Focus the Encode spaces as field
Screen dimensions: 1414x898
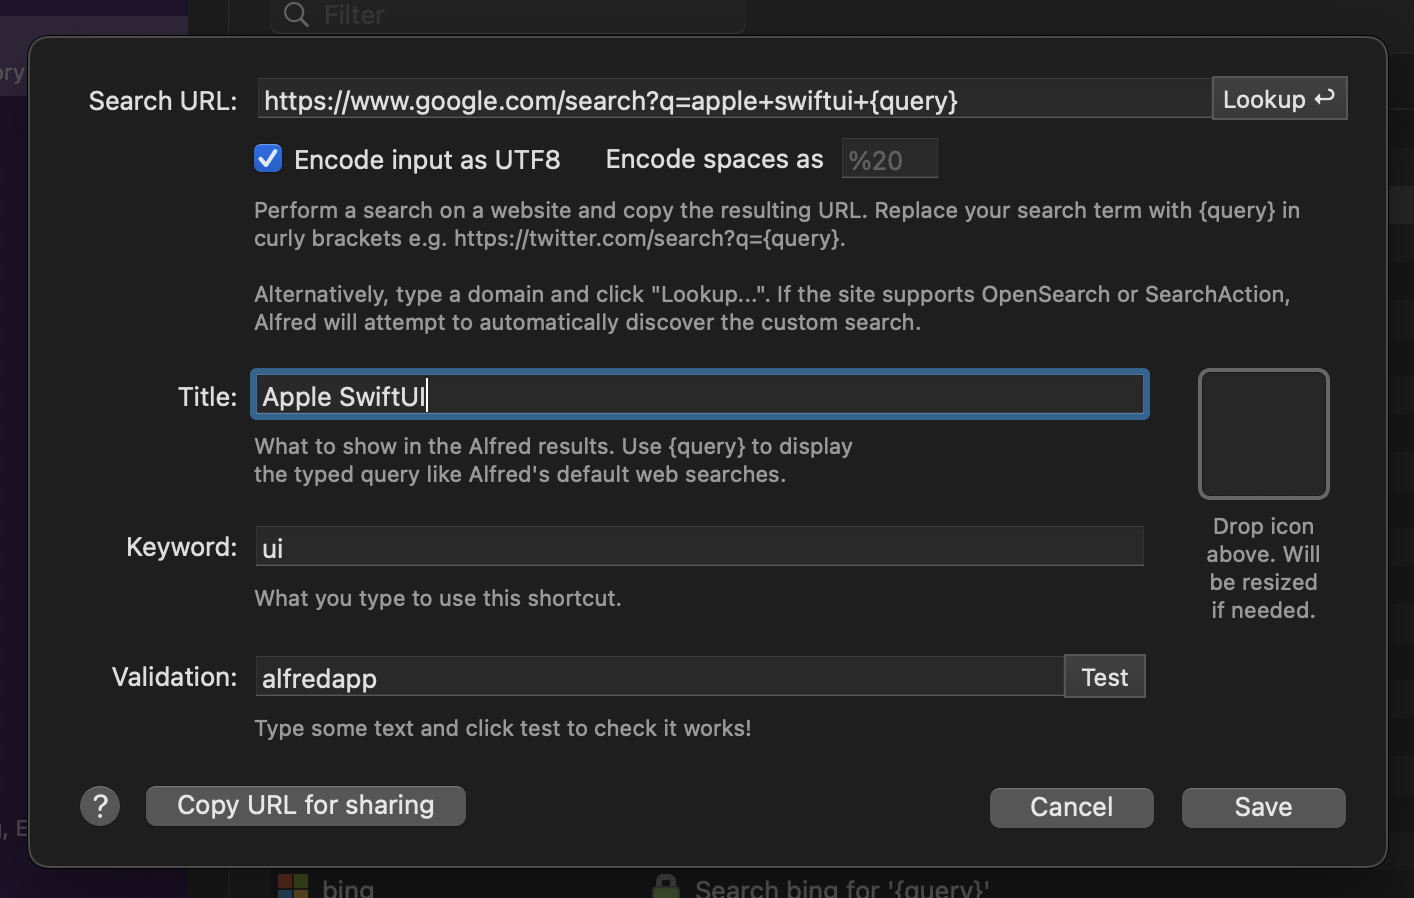coord(889,158)
